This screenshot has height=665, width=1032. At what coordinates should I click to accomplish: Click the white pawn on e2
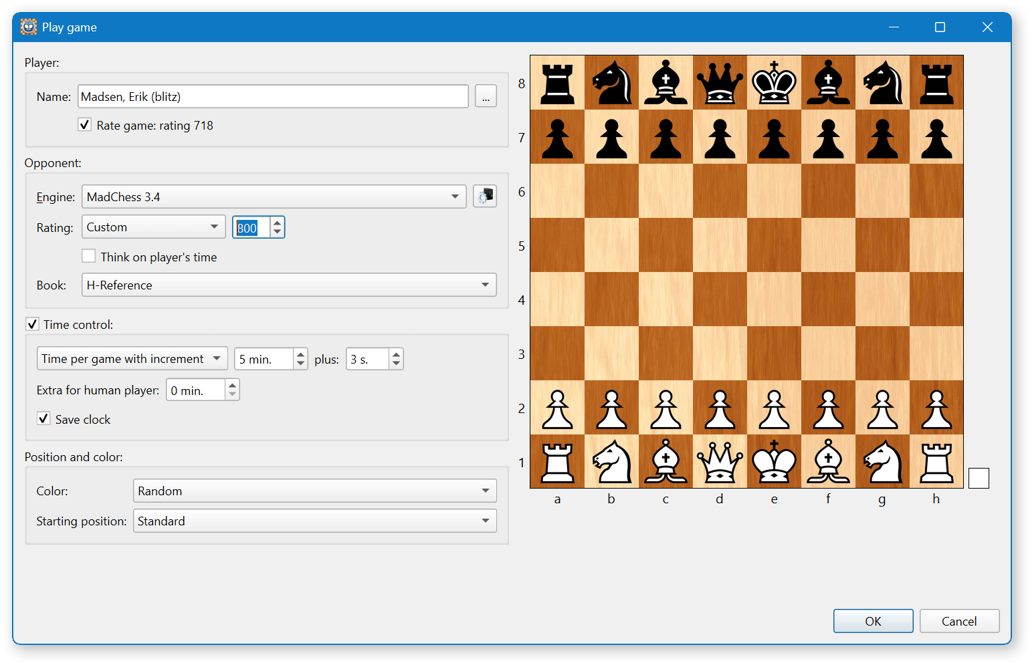(x=774, y=408)
